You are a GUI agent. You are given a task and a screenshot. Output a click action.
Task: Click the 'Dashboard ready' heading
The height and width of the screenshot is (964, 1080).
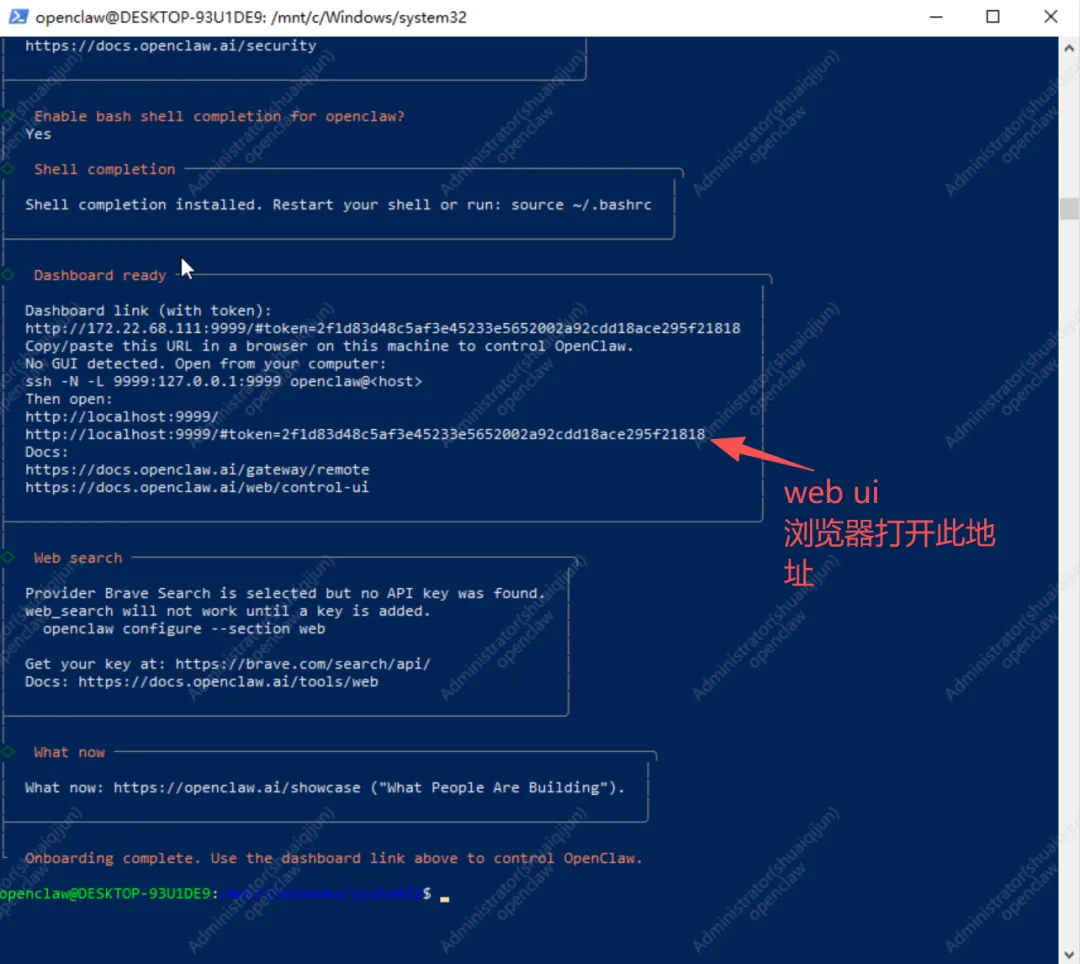coord(100,275)
